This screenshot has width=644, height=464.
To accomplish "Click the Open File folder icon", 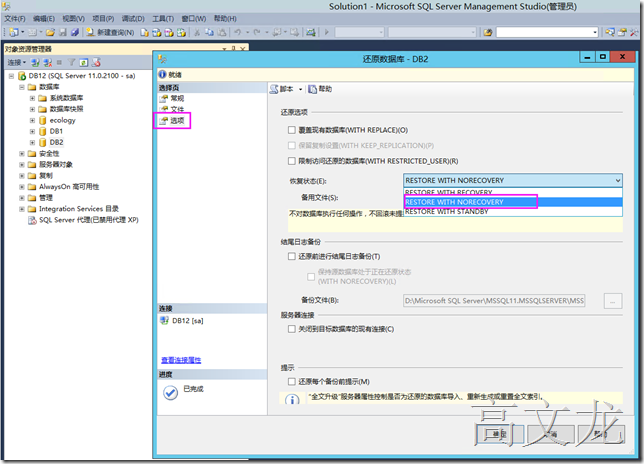I will (50, 32).
